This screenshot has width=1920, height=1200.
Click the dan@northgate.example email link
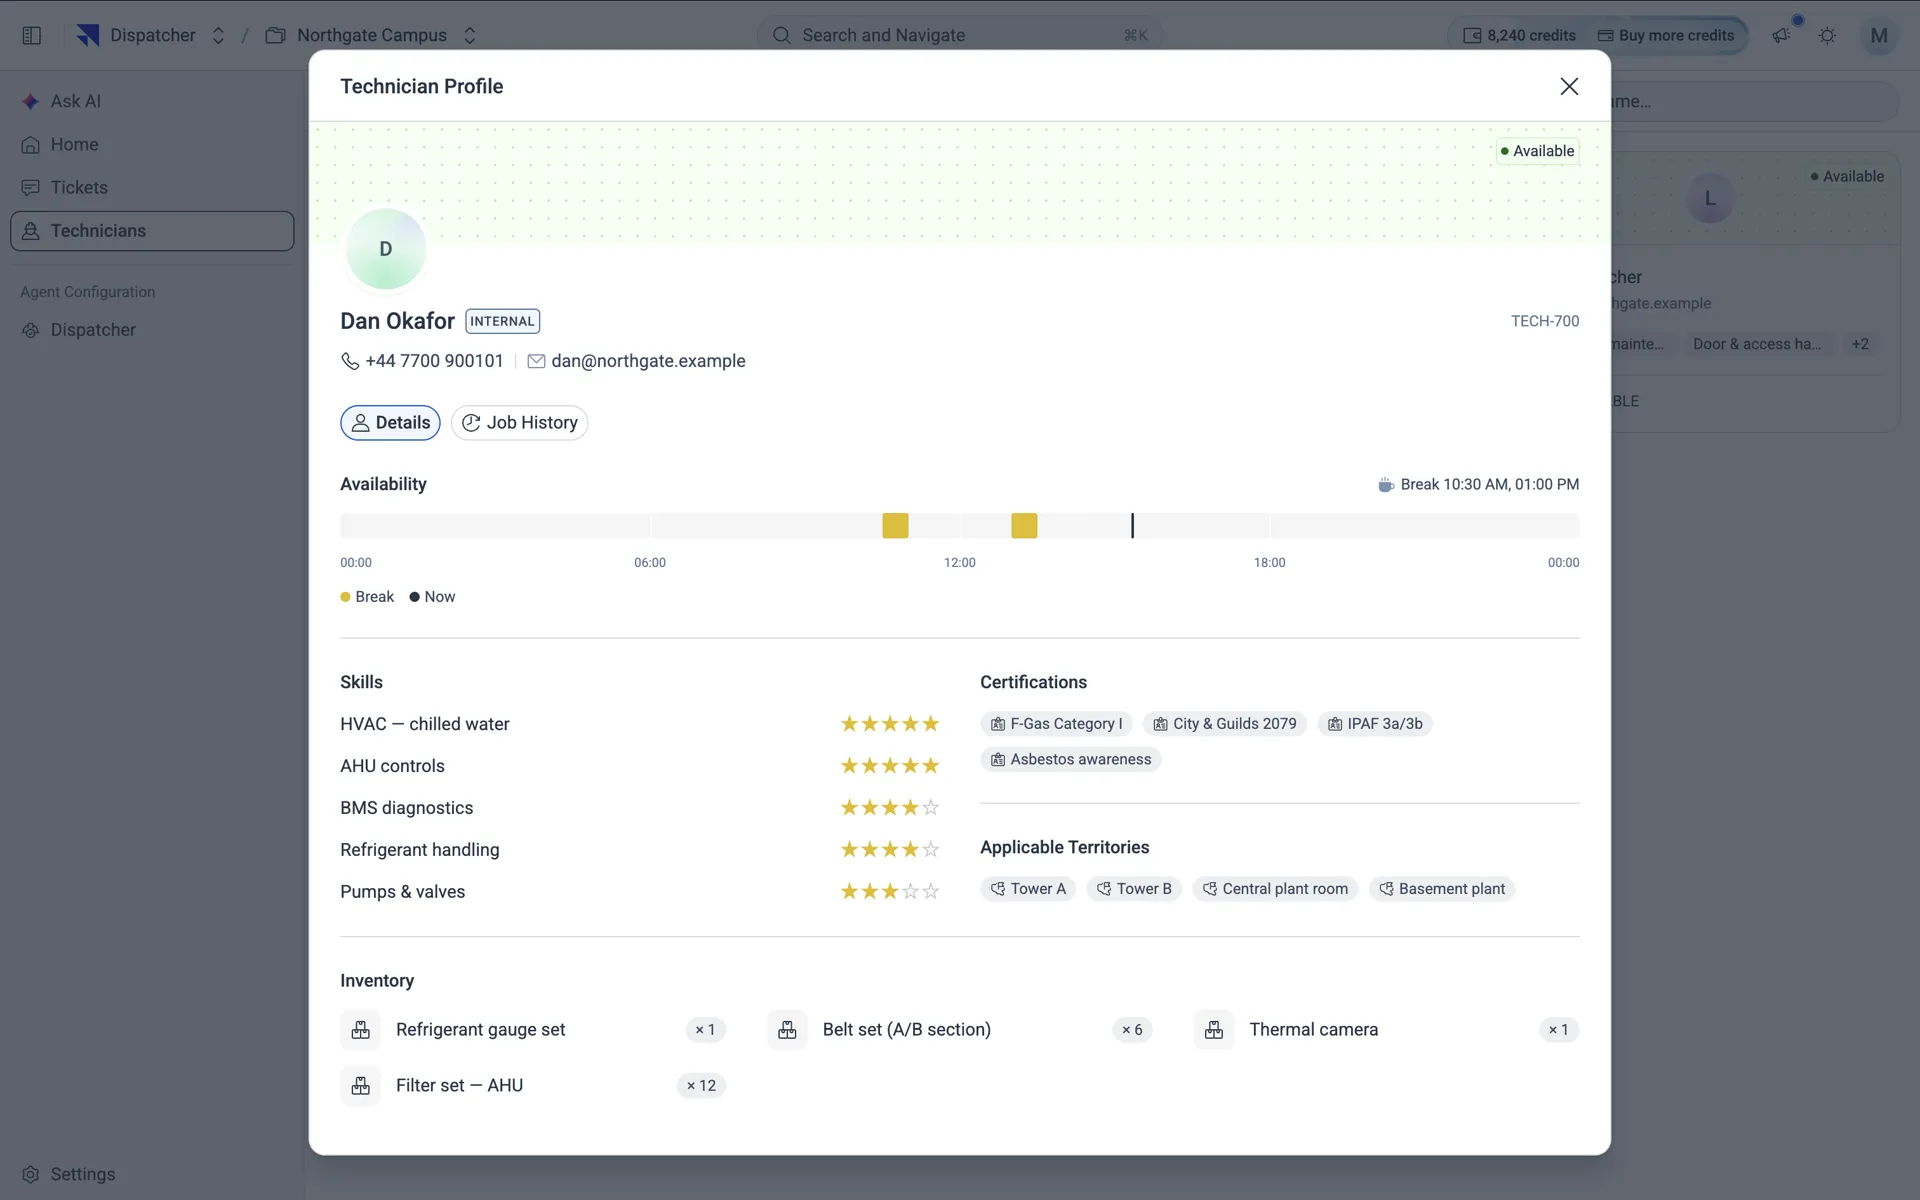click(x=648, y=361)
